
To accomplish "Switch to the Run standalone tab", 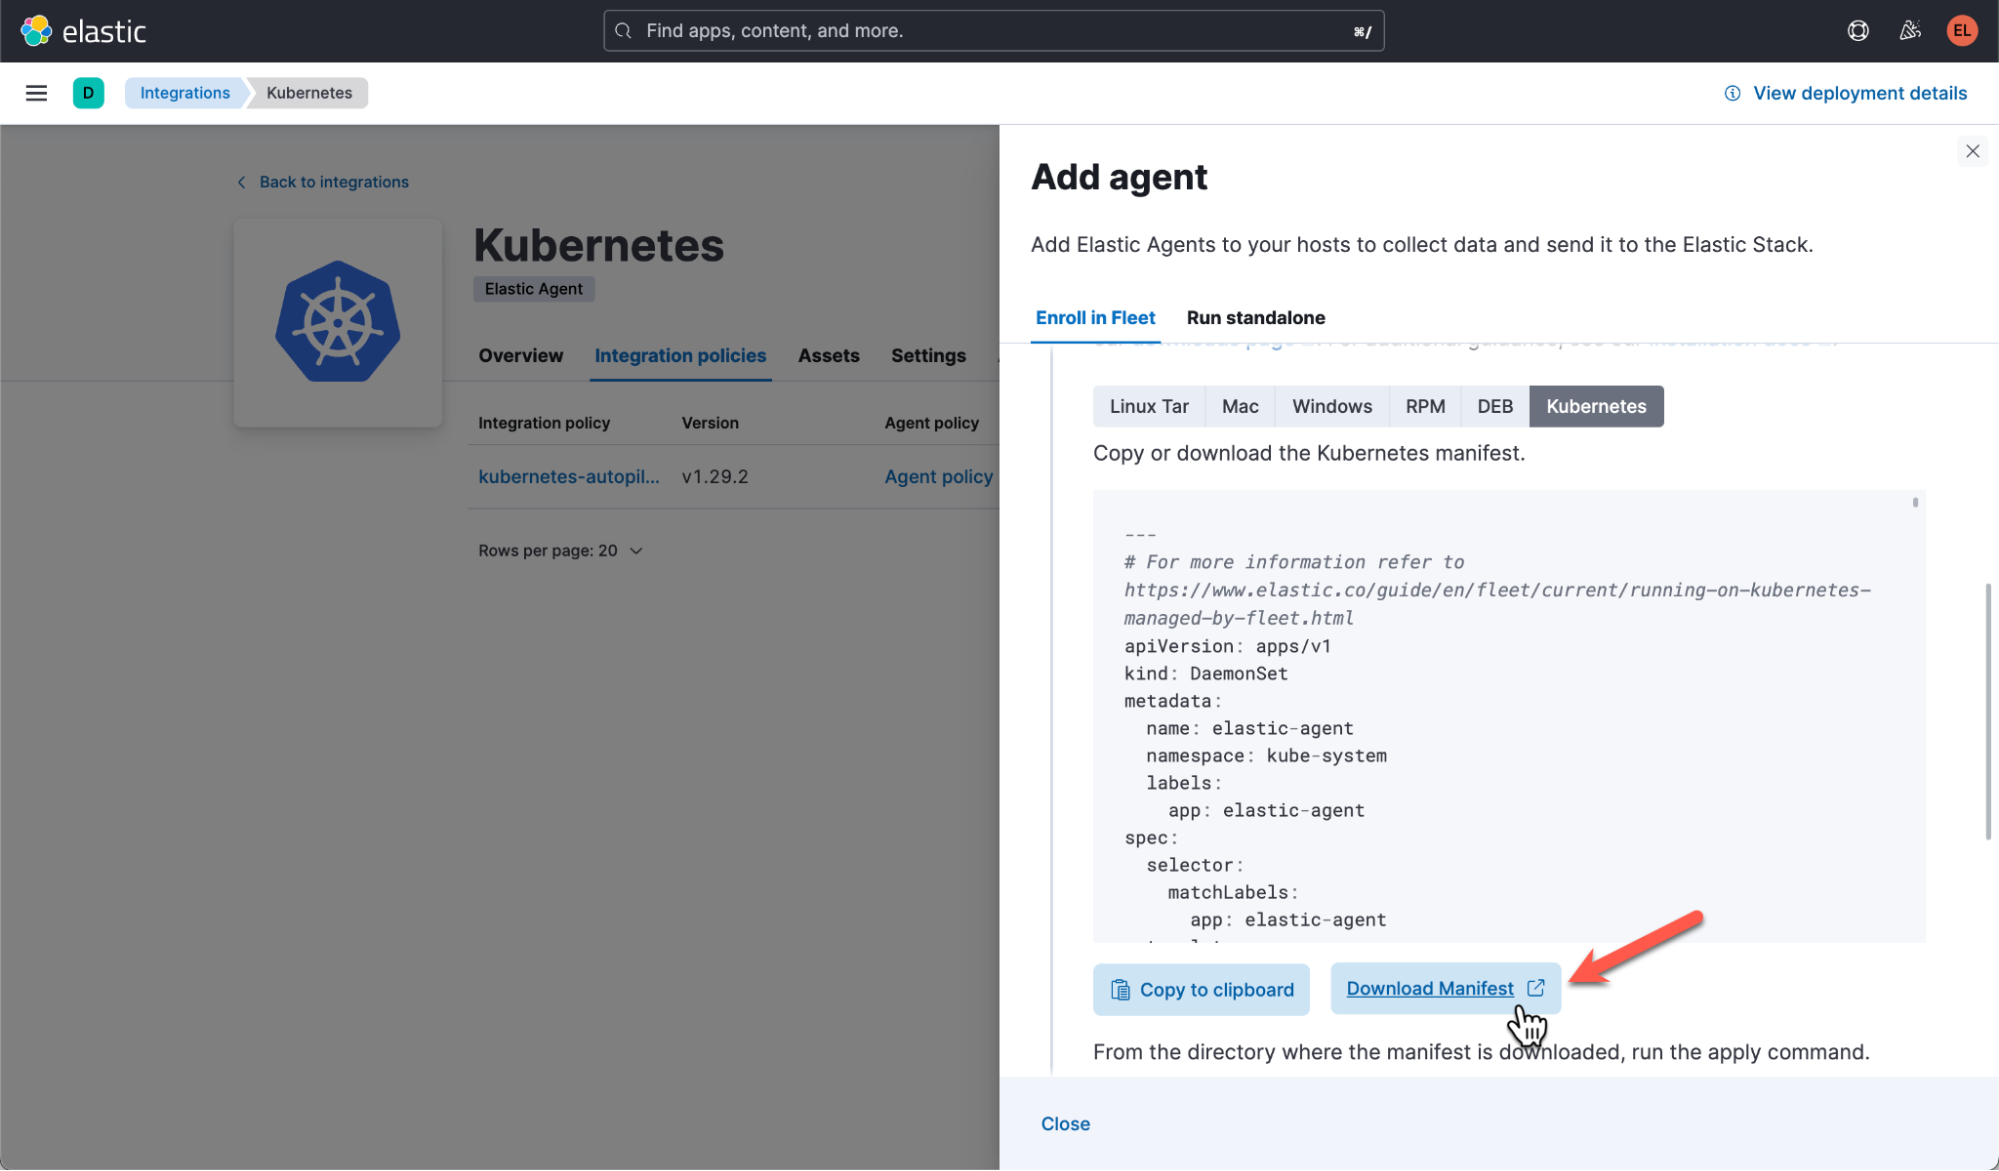I will [x=1255, y=317].
